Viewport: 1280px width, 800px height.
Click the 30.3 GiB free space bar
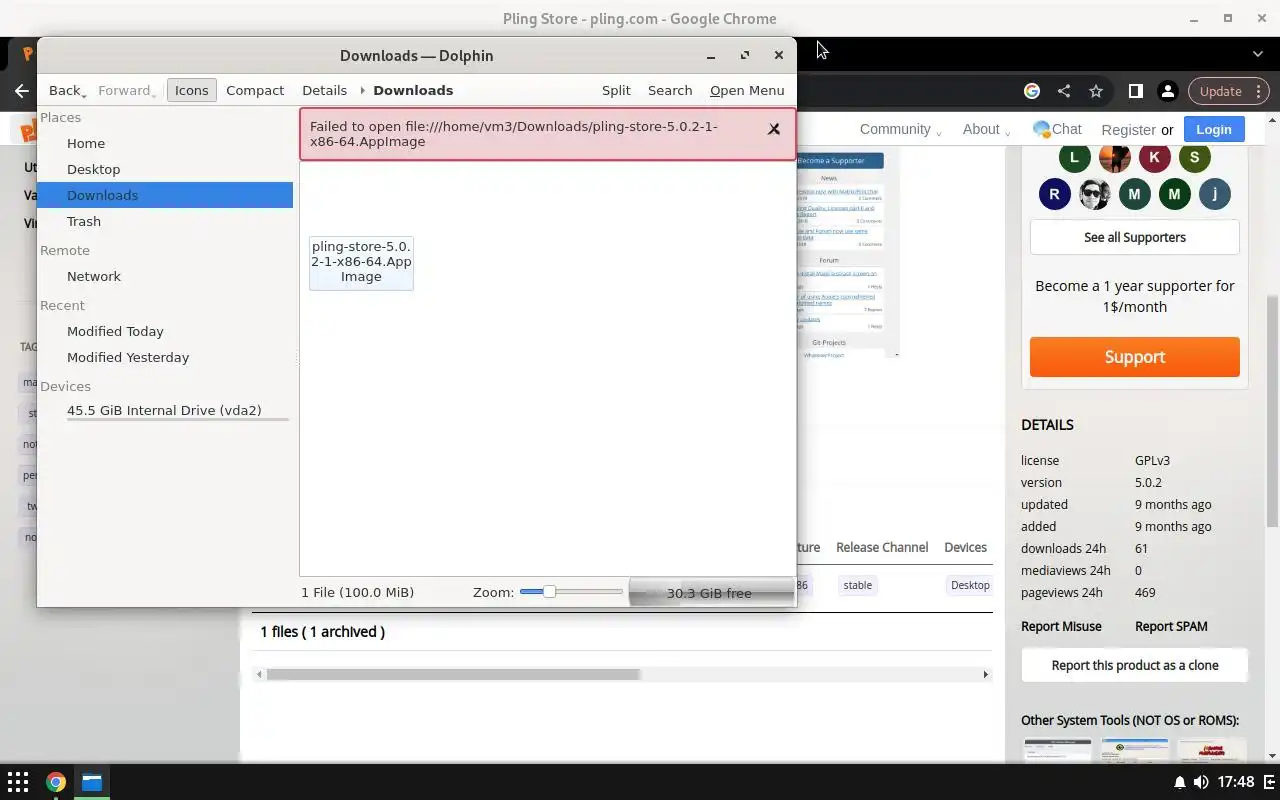[x=711, y=593]
